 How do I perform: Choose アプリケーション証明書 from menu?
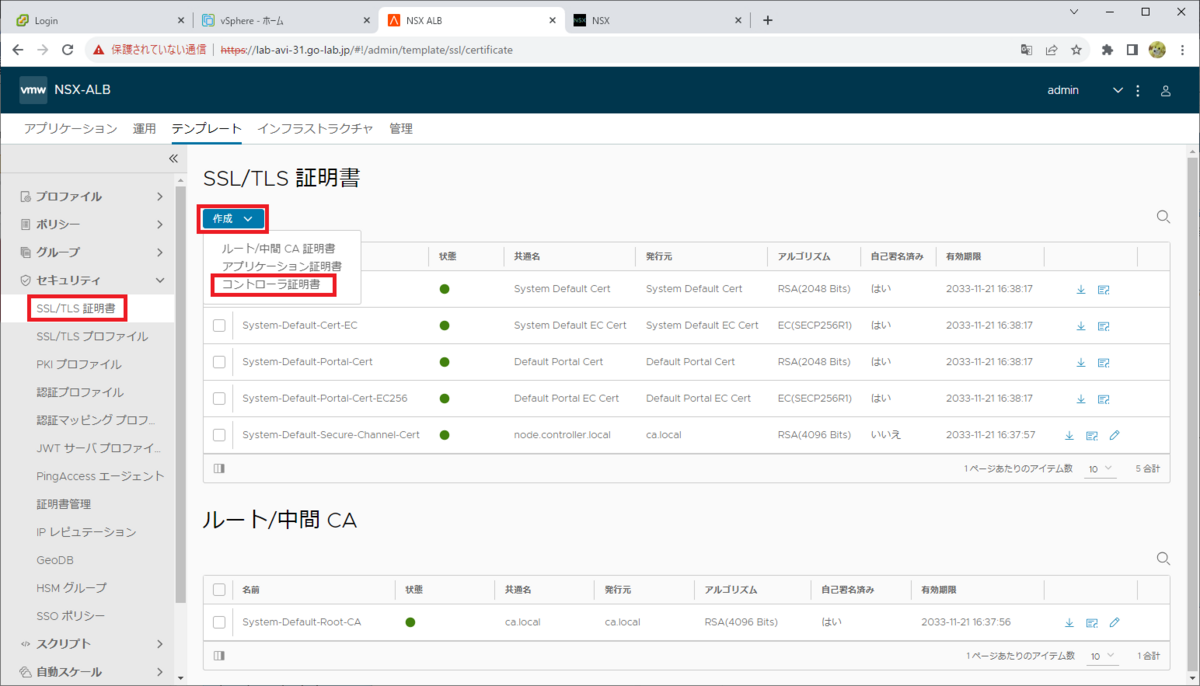point(281,266)
